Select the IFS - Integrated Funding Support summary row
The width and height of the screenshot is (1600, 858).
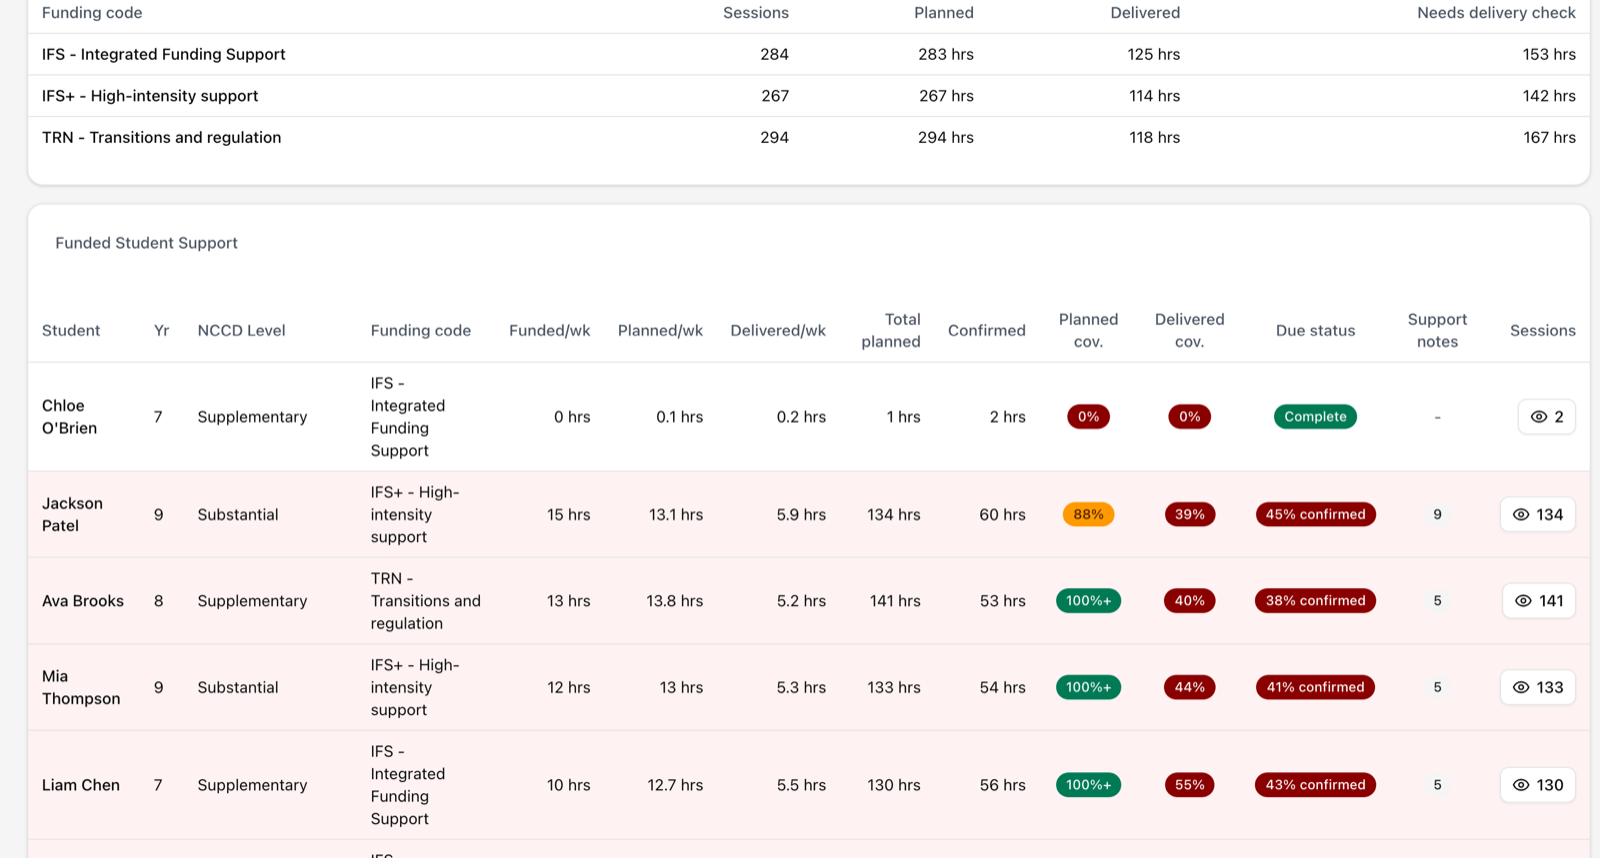point(808,55)
